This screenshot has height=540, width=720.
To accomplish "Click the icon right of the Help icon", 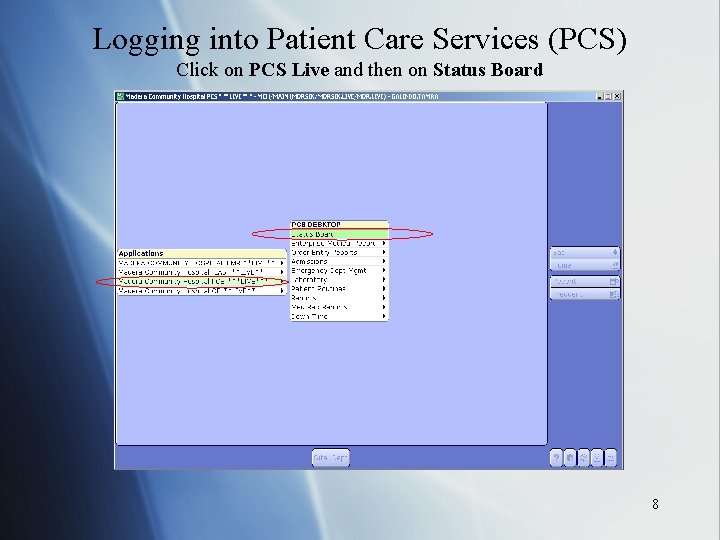I will coord(570,458).
